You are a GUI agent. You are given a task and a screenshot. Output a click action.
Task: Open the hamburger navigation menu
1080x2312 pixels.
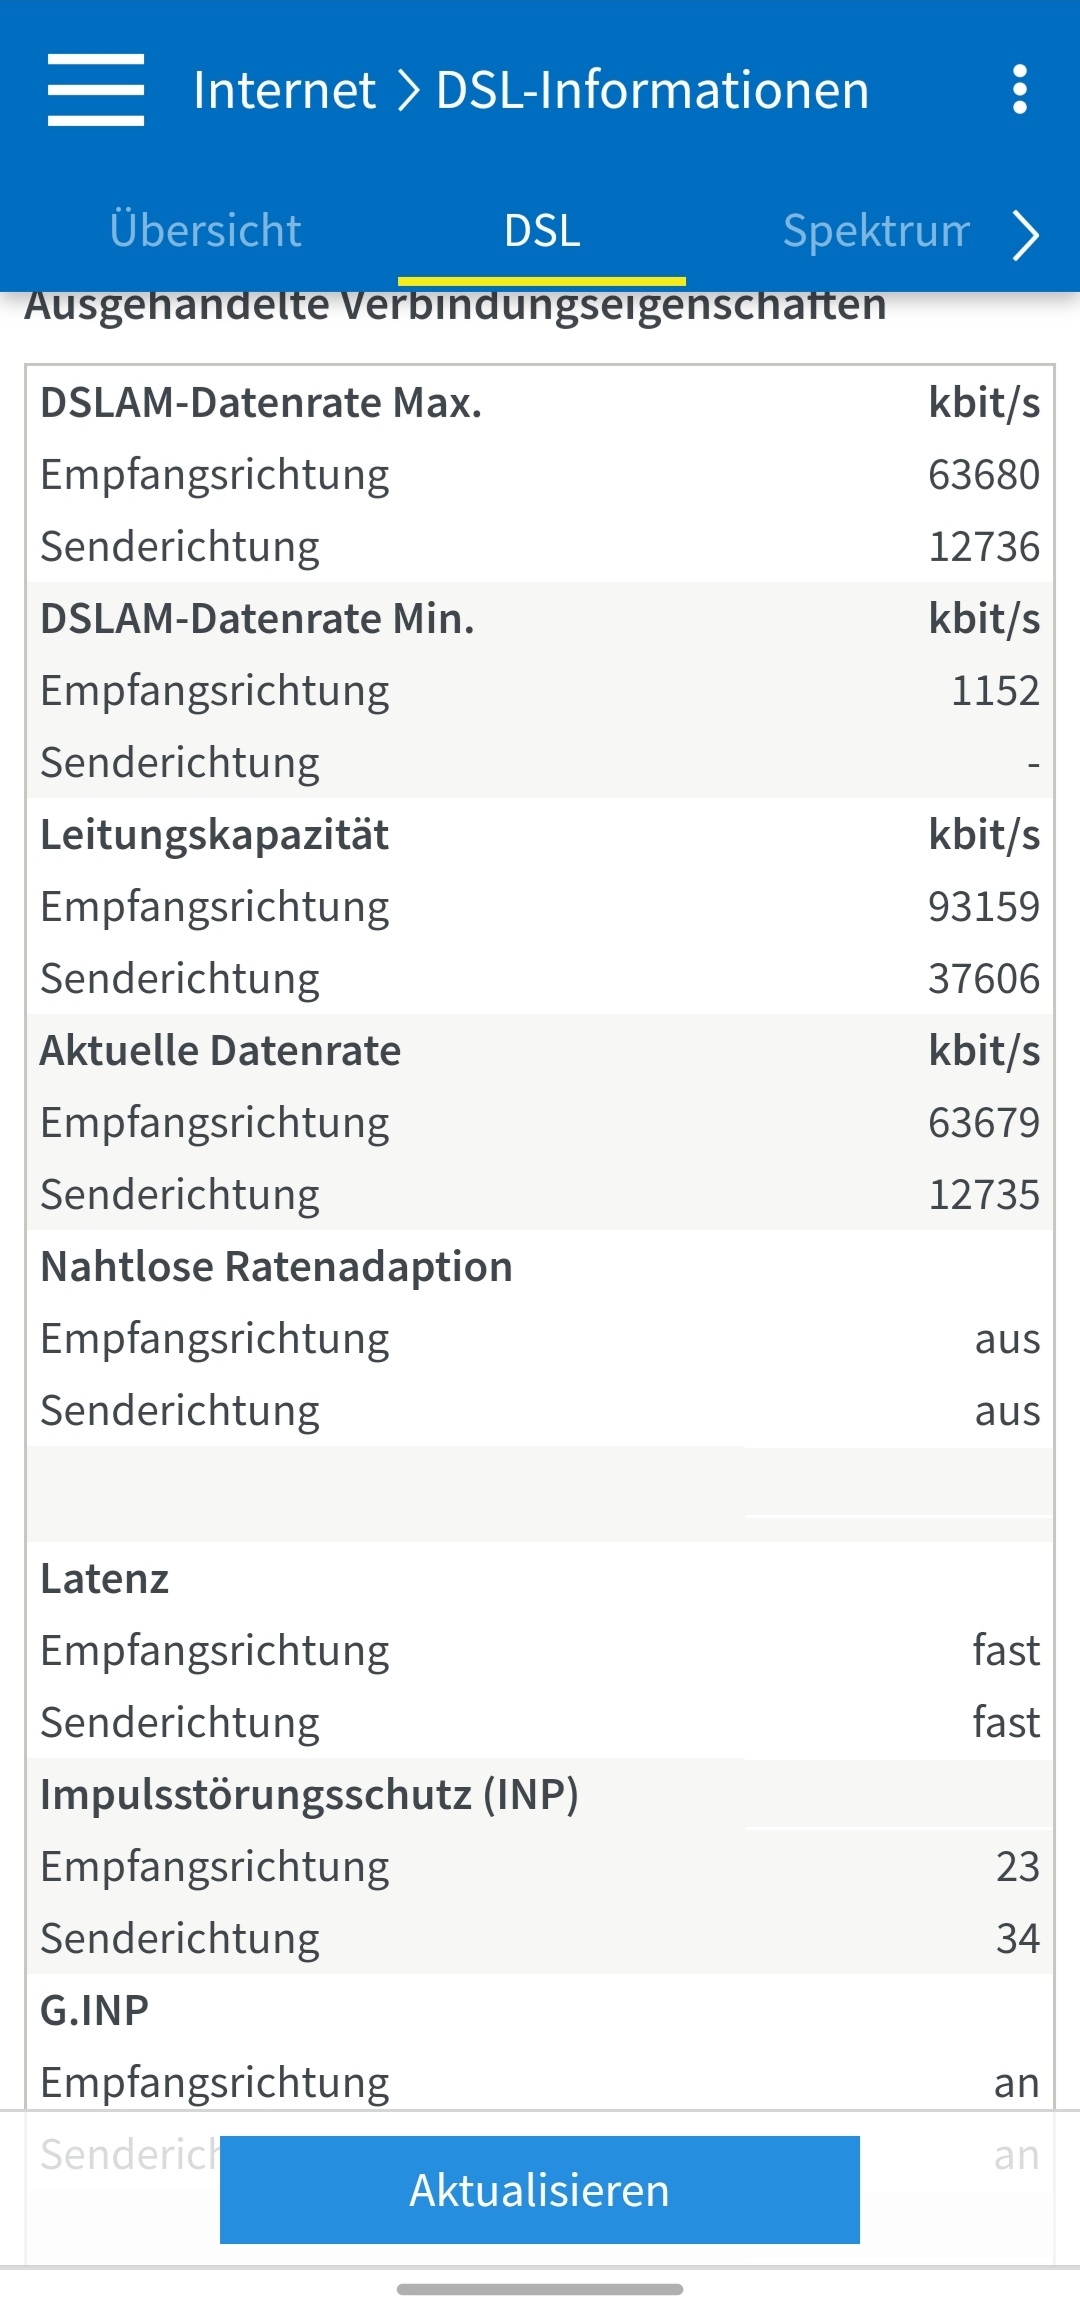(x=96, y=90)
